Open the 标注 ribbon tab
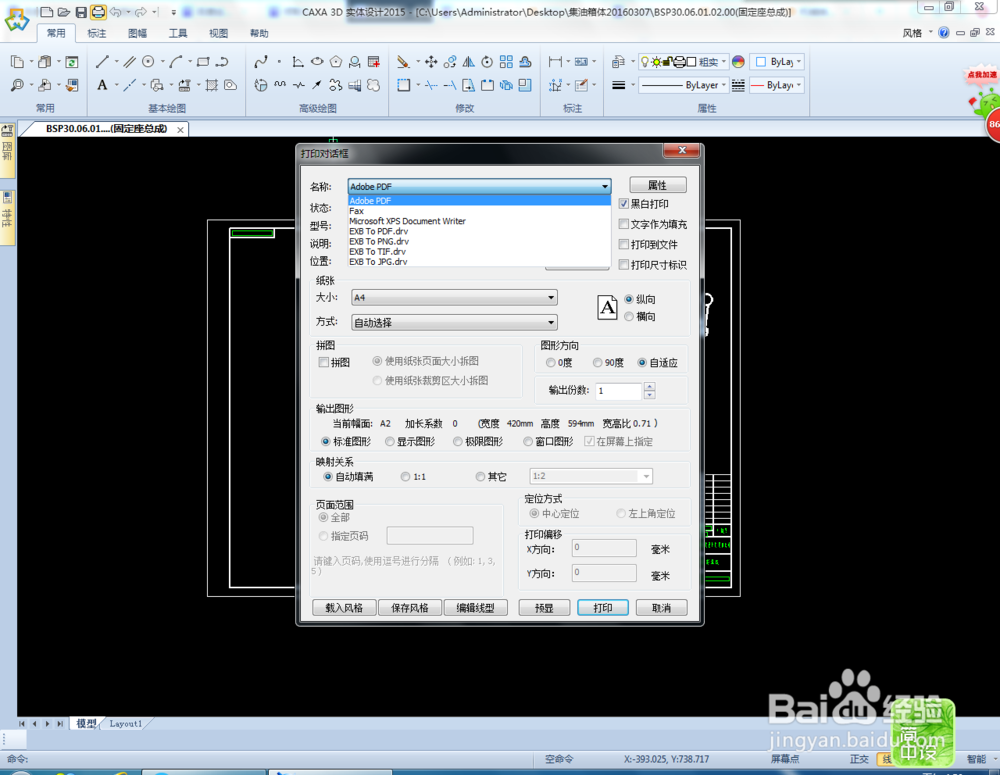The width and height of the screenshot is (1000, 775). 97,33
